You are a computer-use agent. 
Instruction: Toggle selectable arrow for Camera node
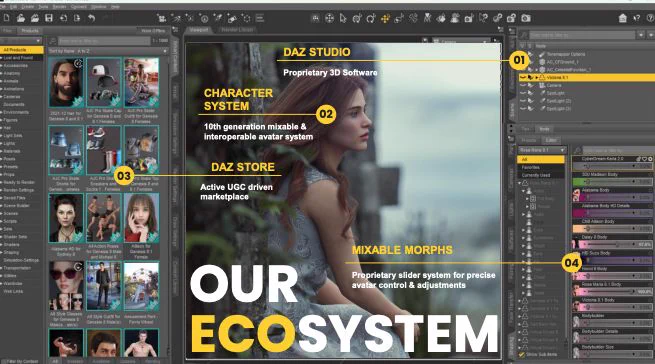531,85
